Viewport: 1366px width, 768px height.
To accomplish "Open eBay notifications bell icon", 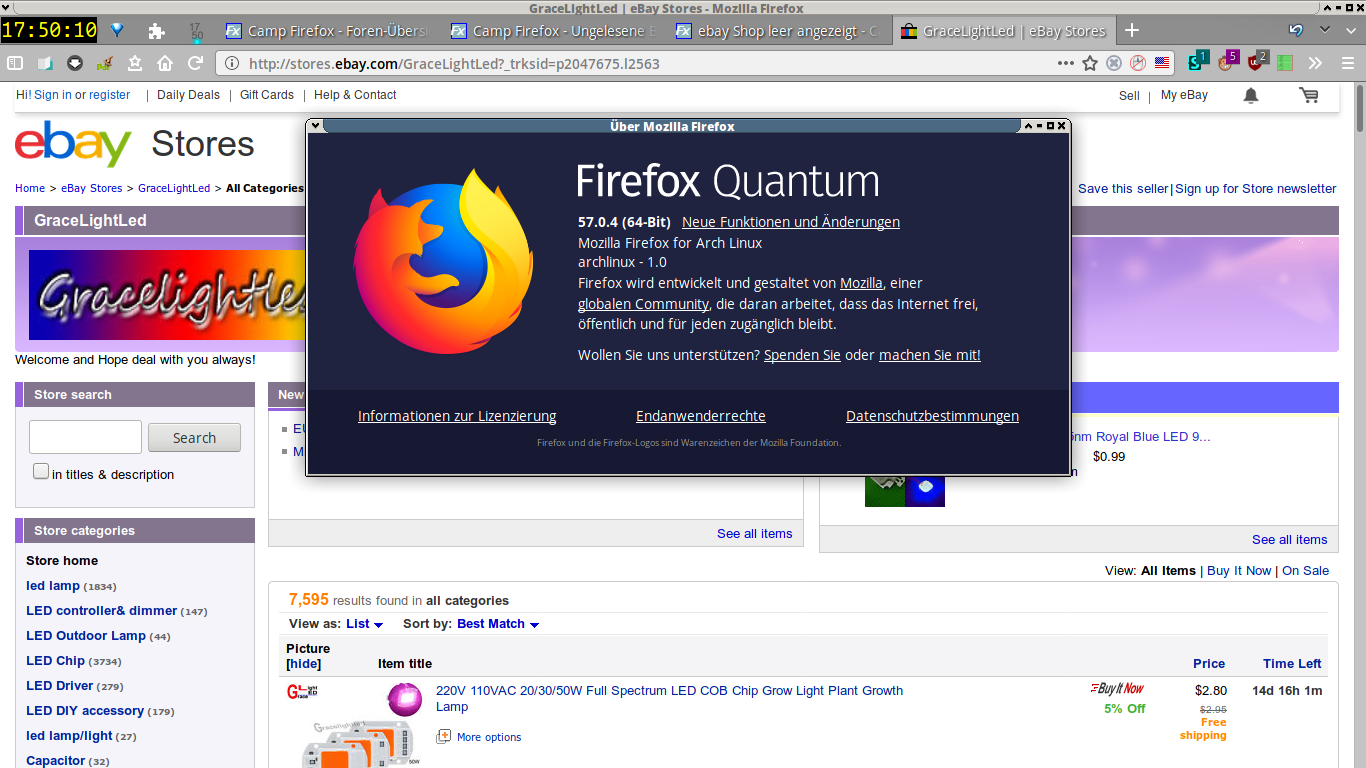I will click(x=1251, y=95).
